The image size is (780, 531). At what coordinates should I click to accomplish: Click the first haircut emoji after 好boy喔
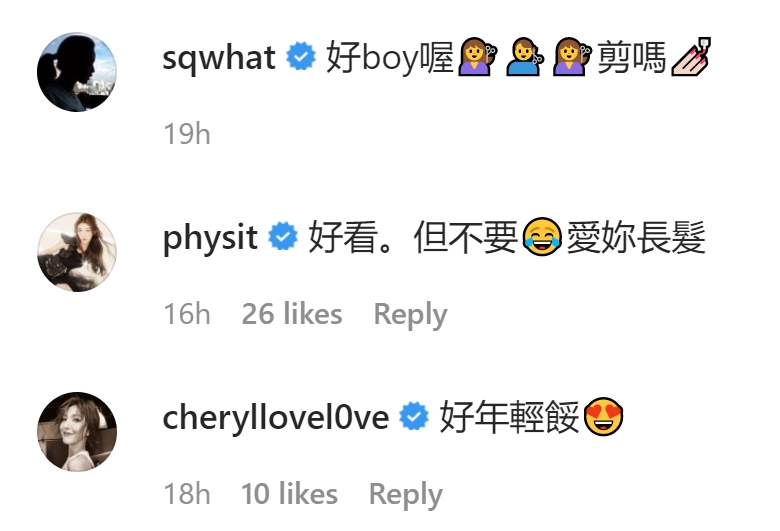[477, 57]
